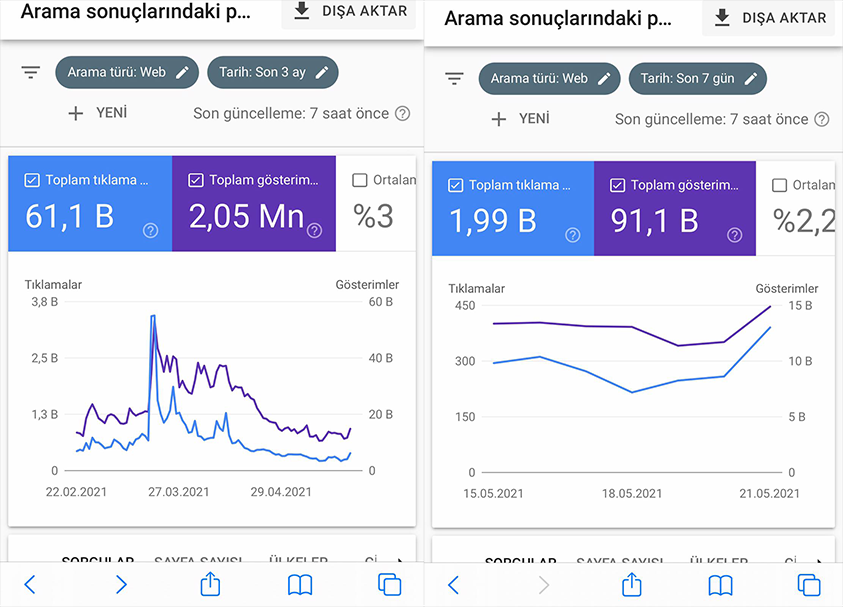Click help icon beside left Son güncelleme
The width and height of the screenshot is (843, 607).
pos(402,113)
